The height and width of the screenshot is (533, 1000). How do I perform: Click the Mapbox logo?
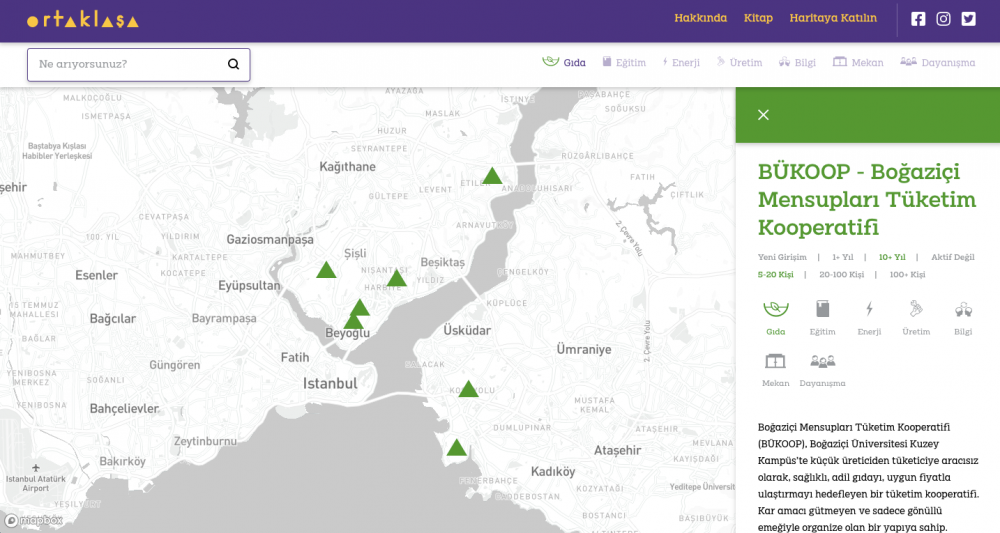coord(34,521)
